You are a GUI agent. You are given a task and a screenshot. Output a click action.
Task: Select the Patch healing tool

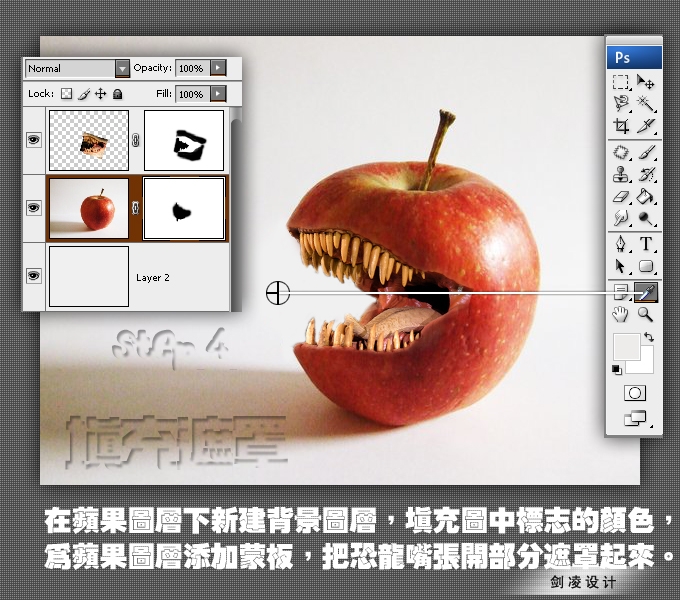coord(621,153)
